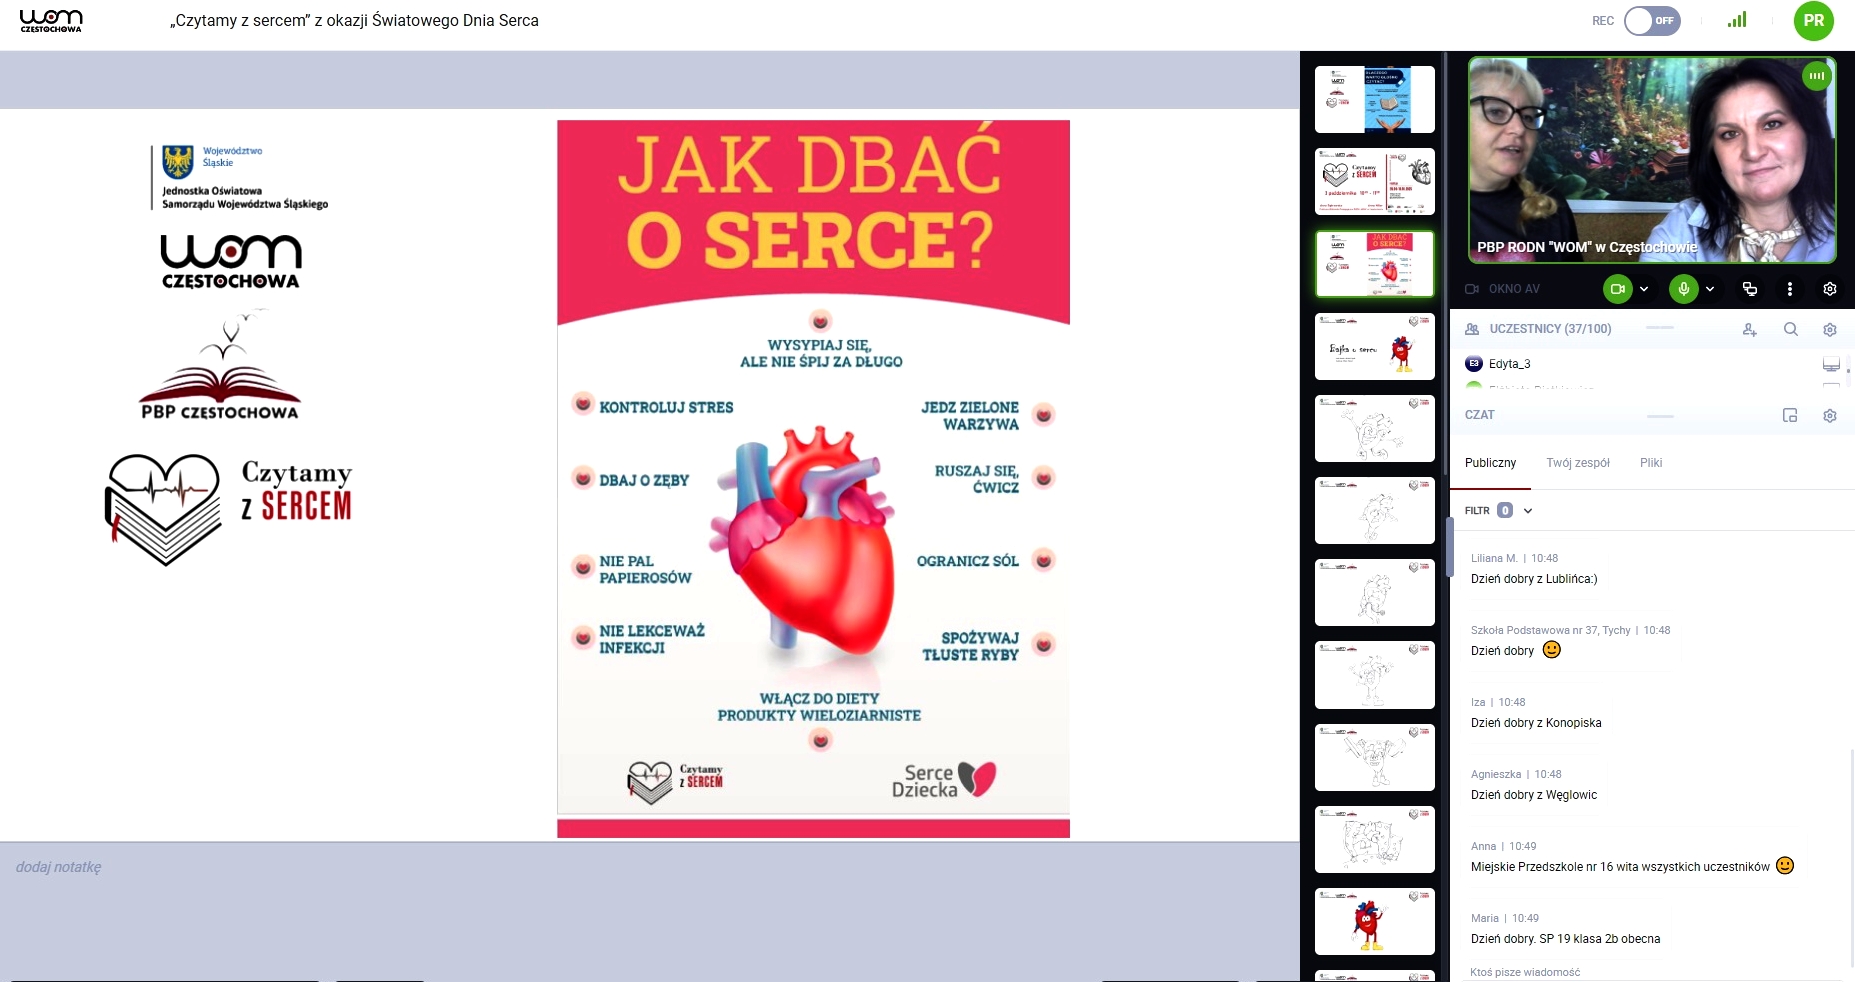Viewport: 1855px width, 982px height.
Task: Open participants panel settings gear
Action: [x=1829, y=329]
